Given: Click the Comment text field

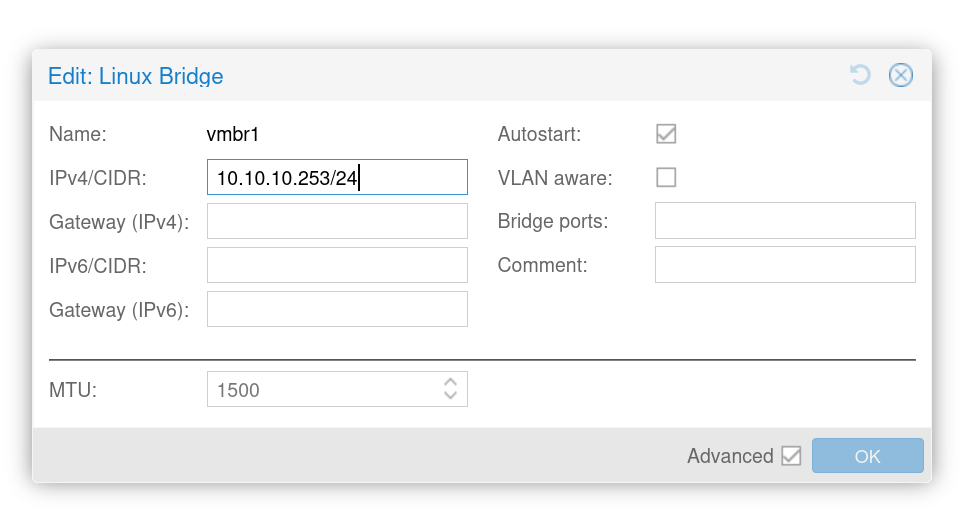Looking at the screenshot, I should click(785, 266).
